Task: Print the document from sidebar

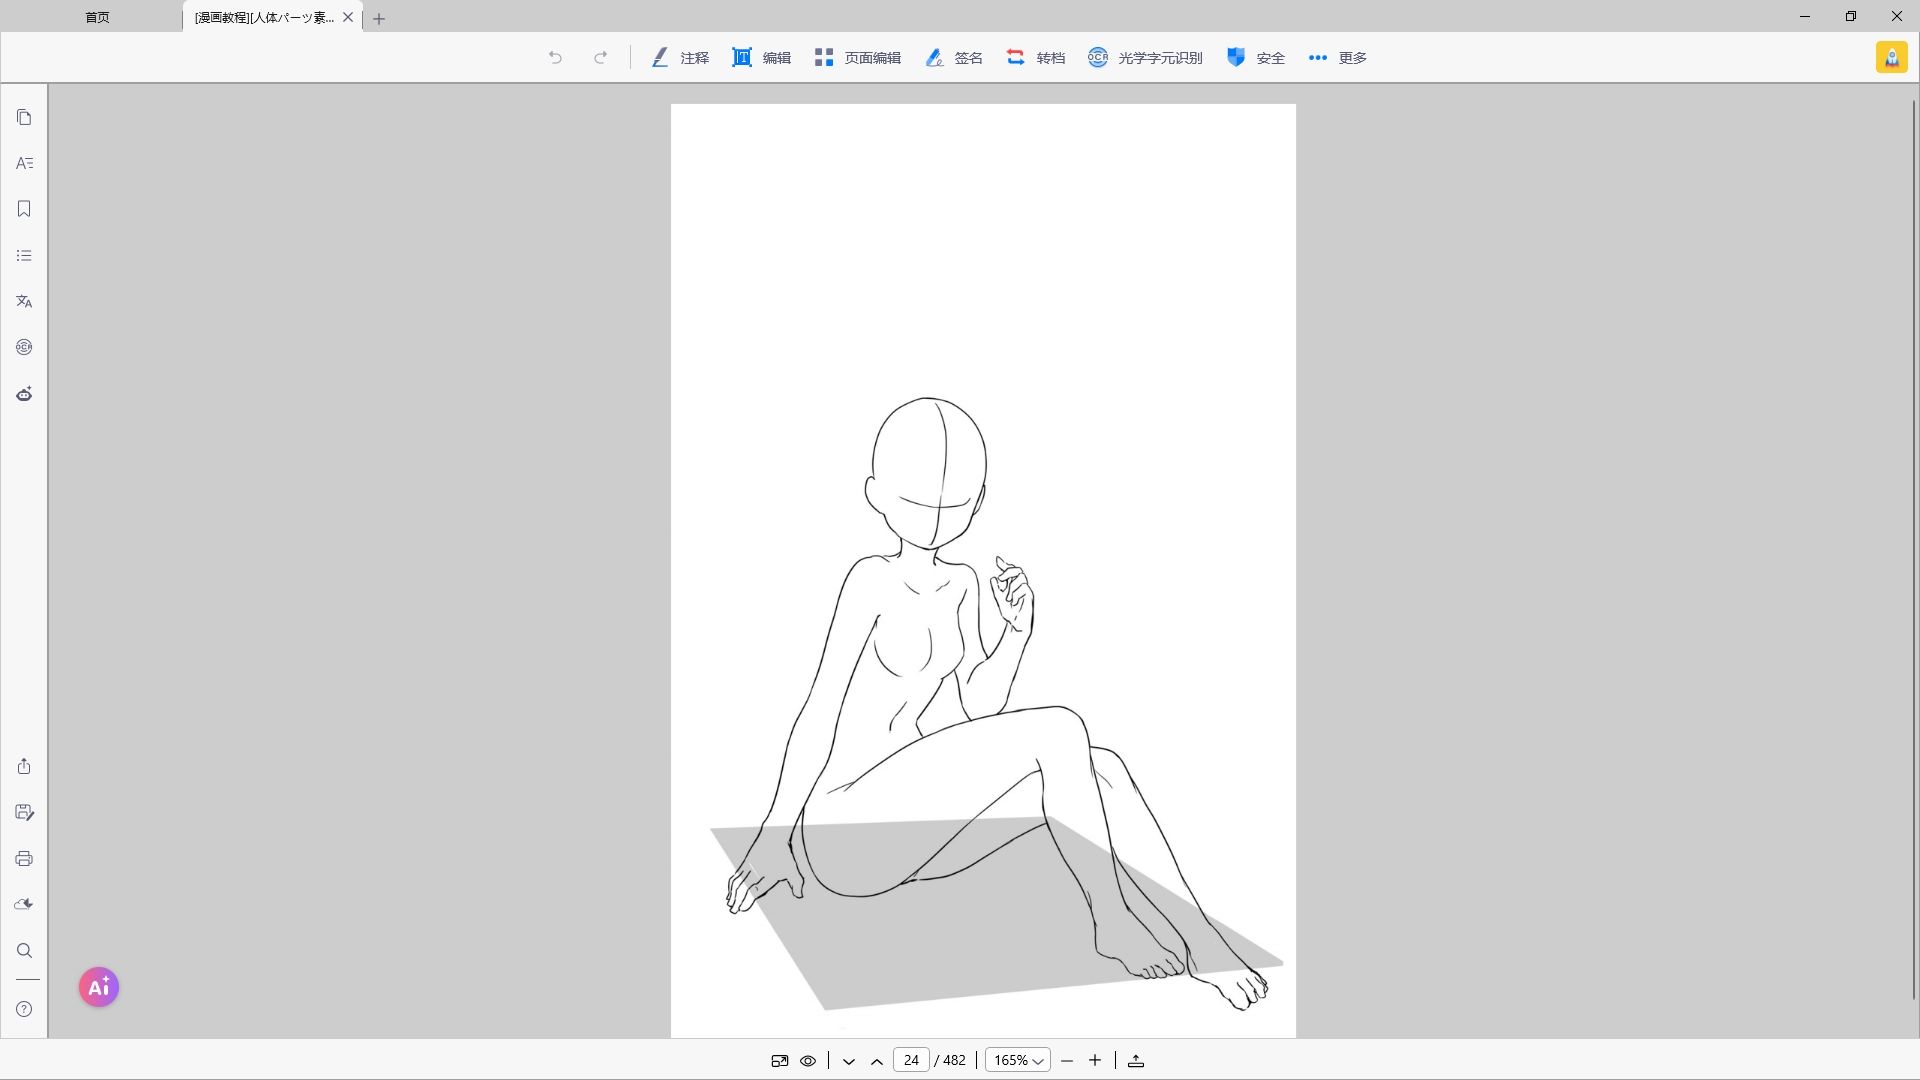Action: 24,859
